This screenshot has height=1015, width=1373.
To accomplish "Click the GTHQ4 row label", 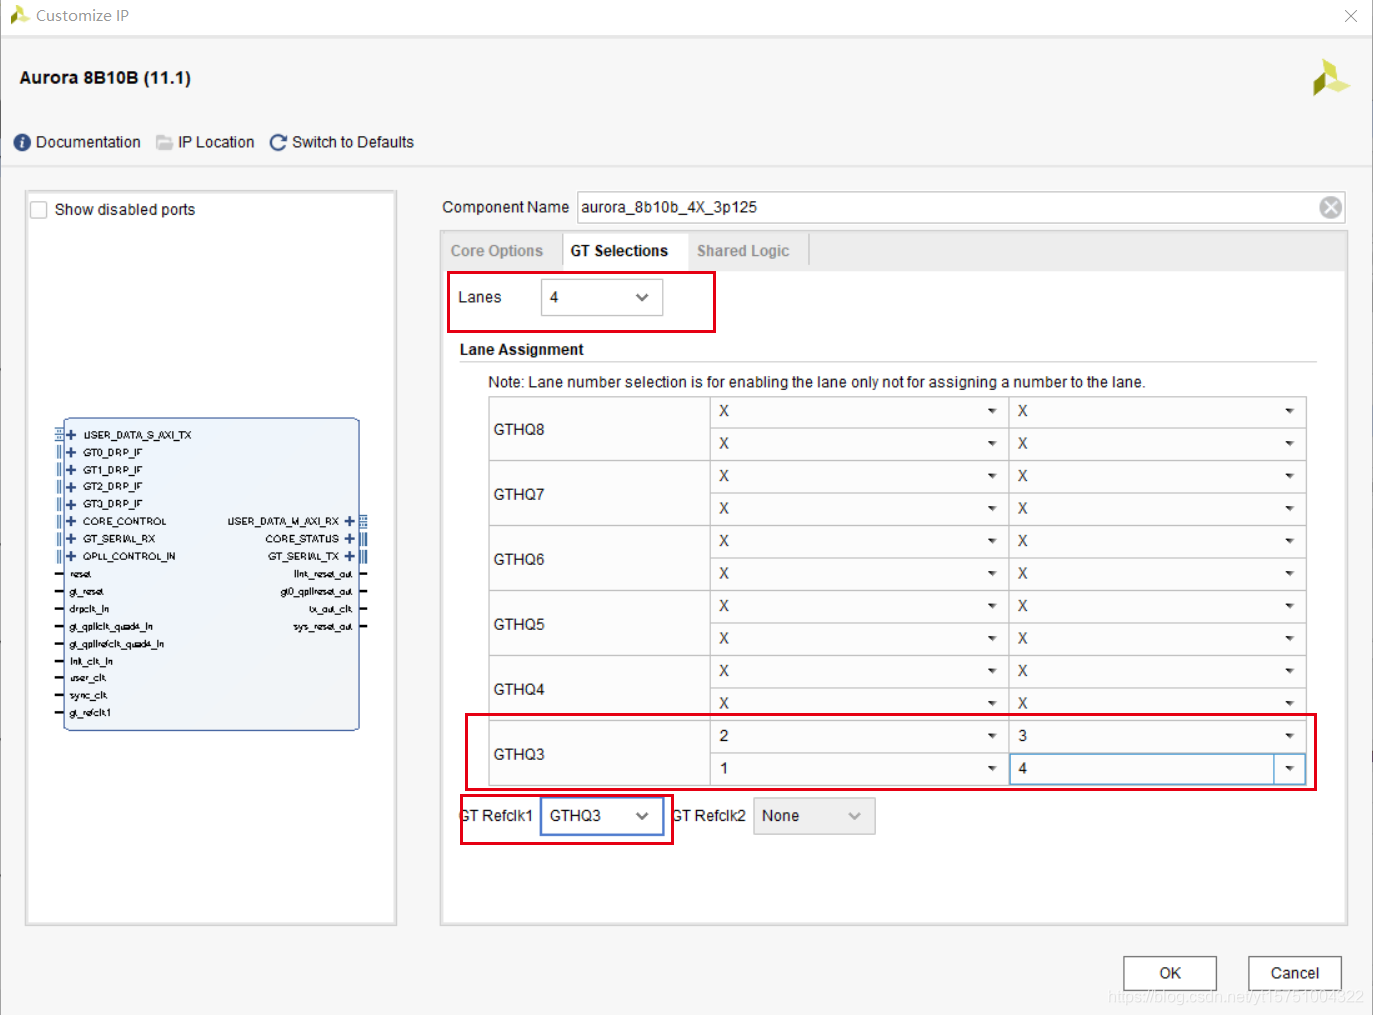I will 519,690.
